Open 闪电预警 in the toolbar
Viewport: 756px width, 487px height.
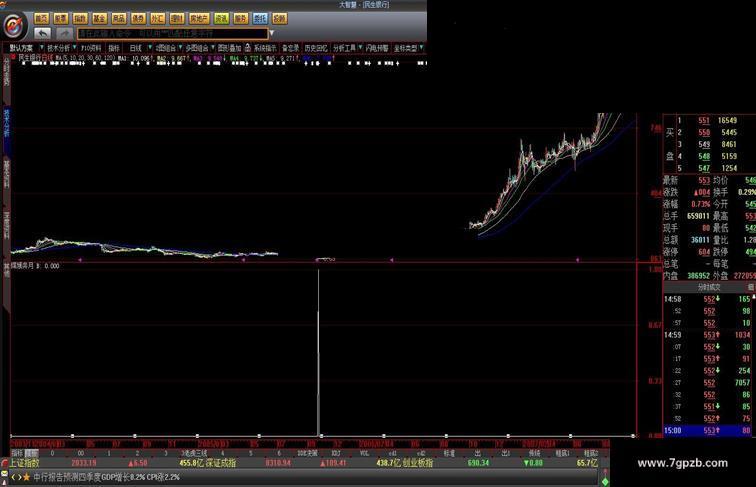pyautogui.click(x=377, y=48)
